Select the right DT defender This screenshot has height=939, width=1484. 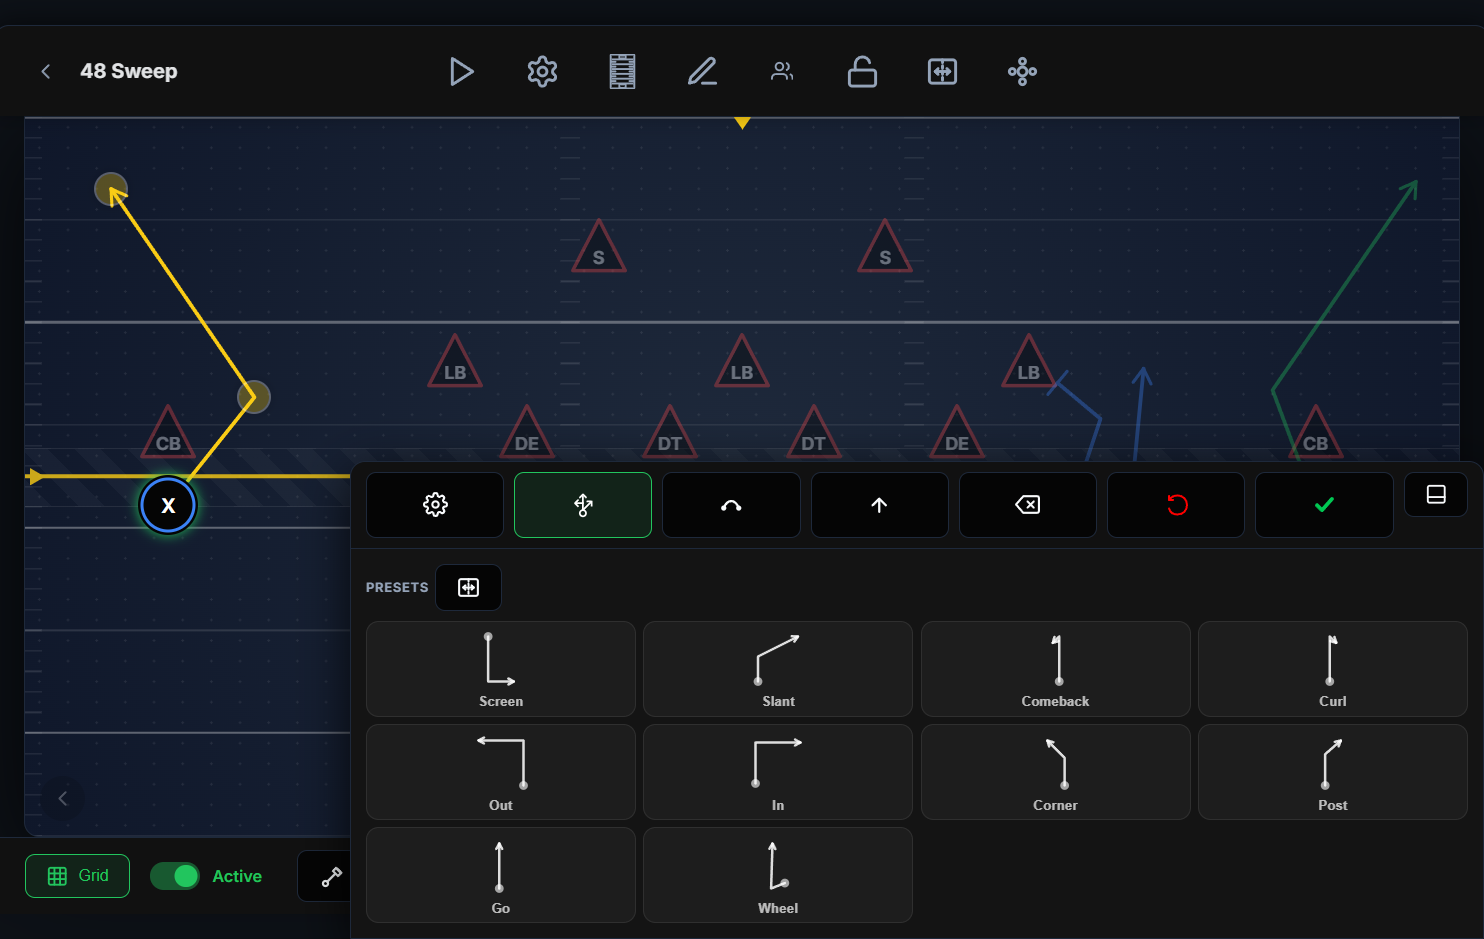(x=813, y=435)
